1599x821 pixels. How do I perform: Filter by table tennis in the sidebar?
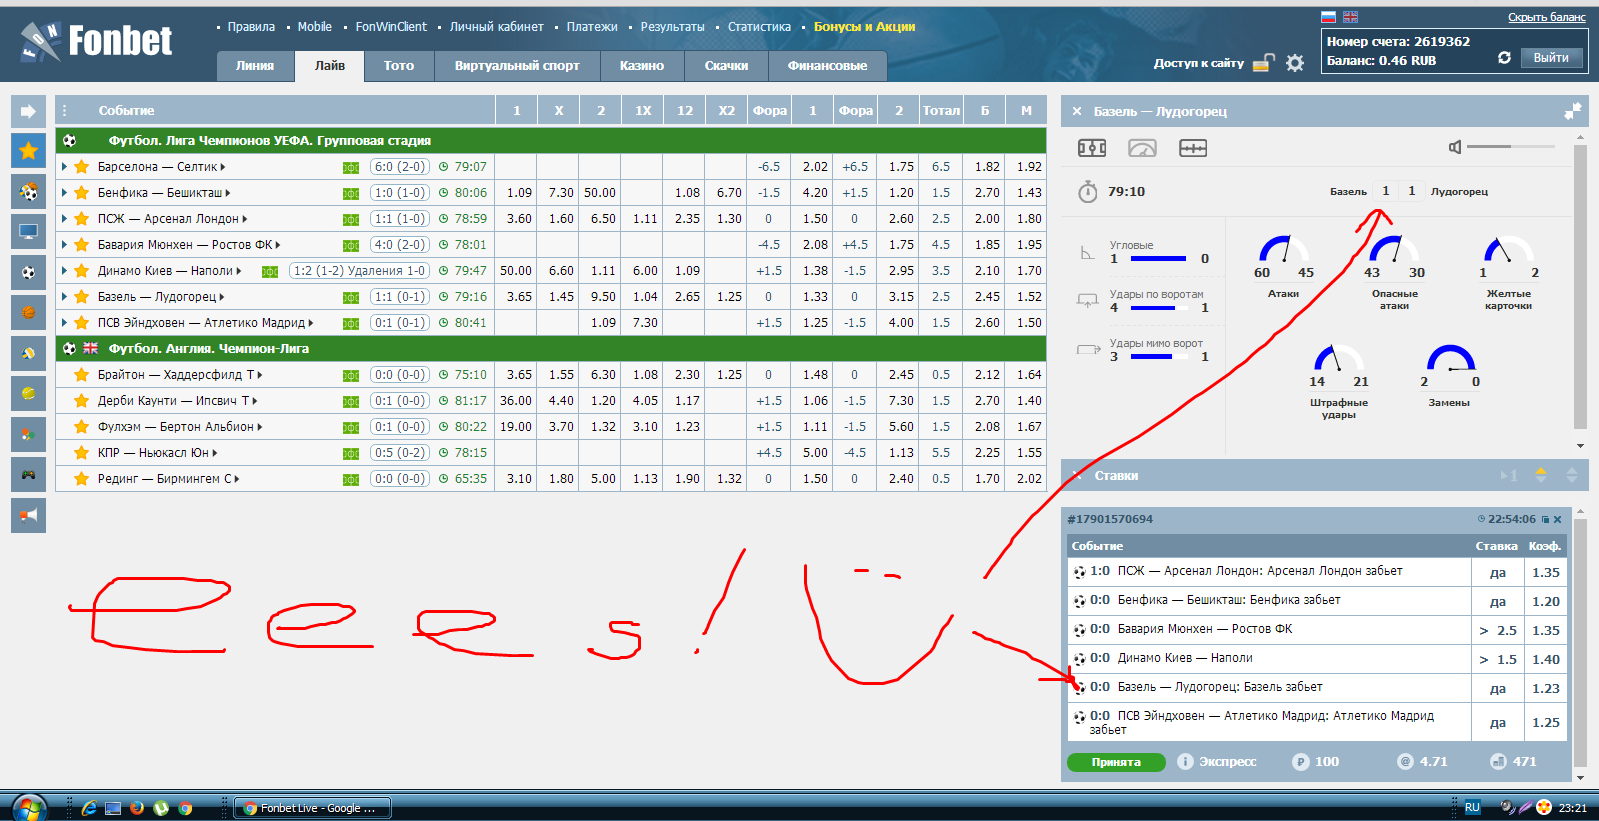click(28, 434)
